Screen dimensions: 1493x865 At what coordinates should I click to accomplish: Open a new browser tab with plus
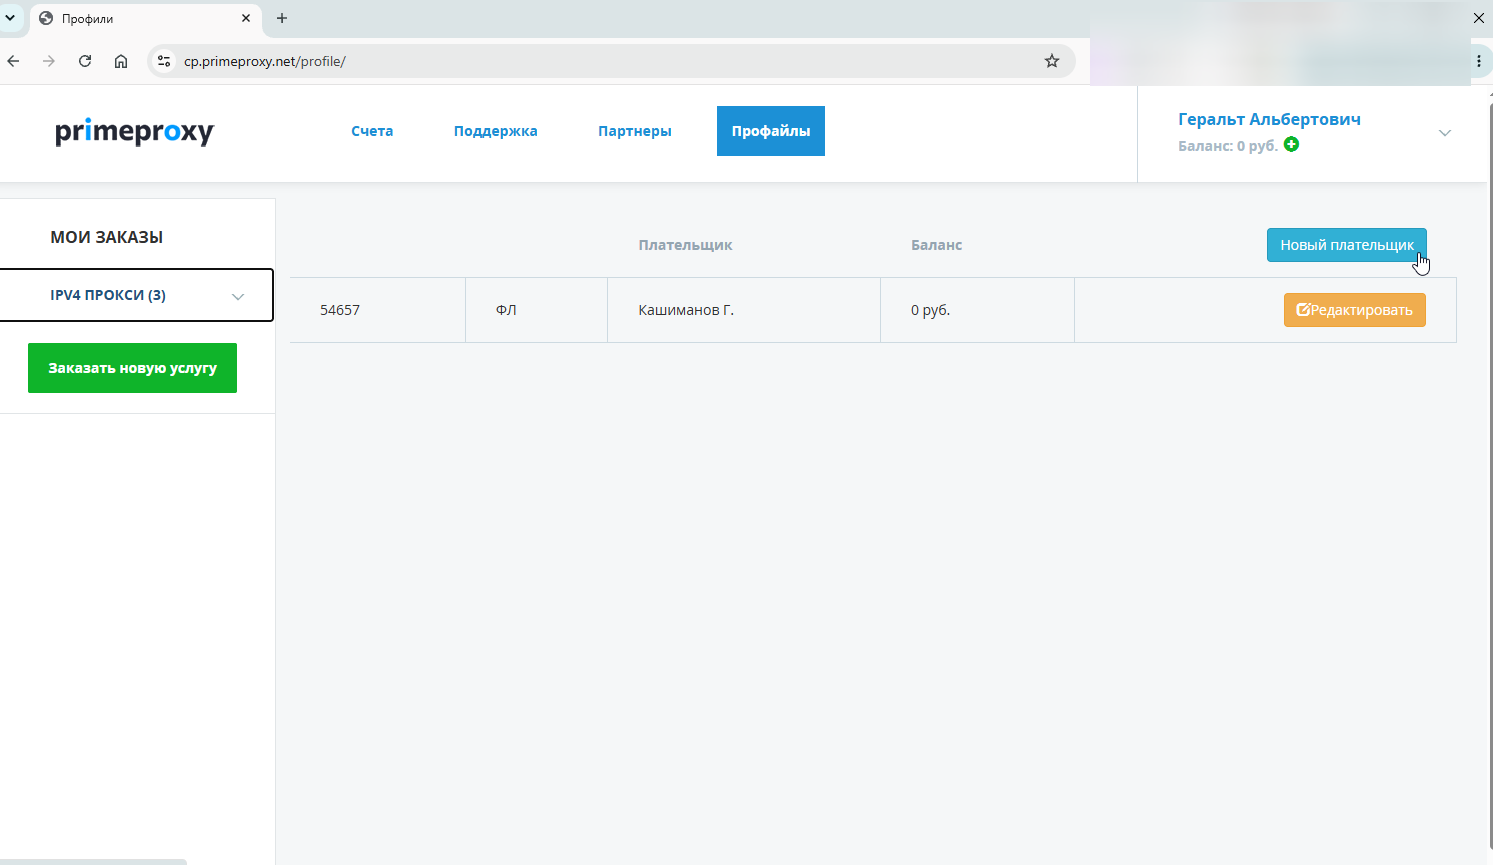point(282,18)
